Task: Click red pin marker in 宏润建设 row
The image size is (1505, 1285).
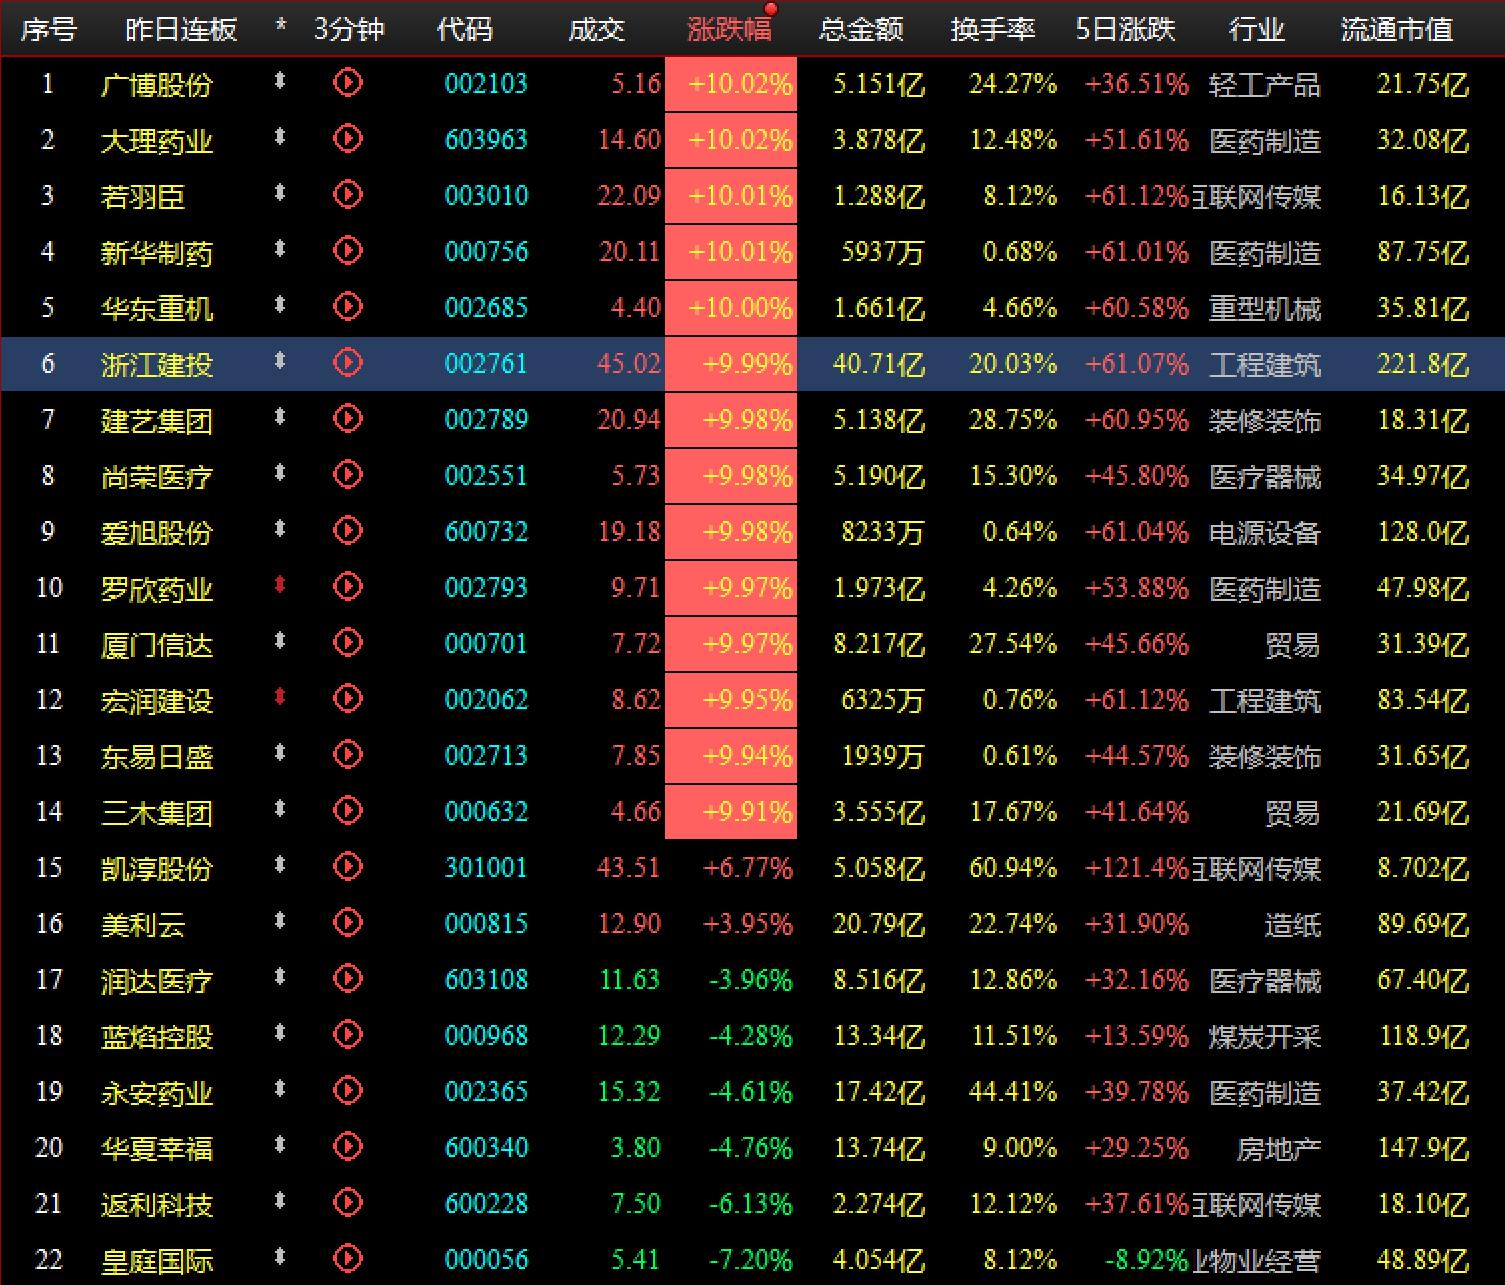Action: pyautogui.click(x=280, y=697)
